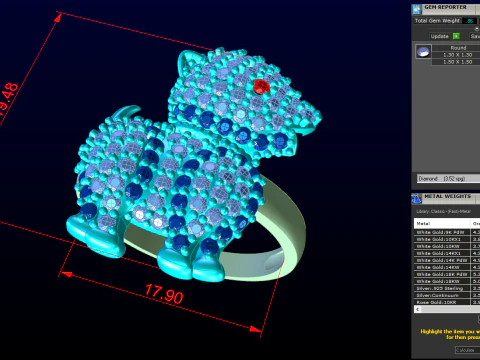Click the green icon beside Update
The width and height of the screenshot is (480, 360).
456,36
